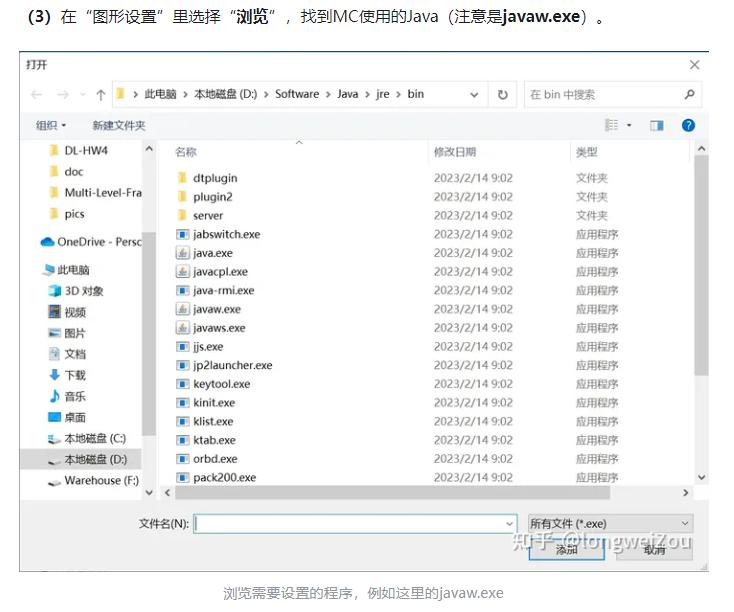The width and height of the screenshot is (734, 612).
Task: Sort by 修改日期 column header
Action: coord(455,152)
